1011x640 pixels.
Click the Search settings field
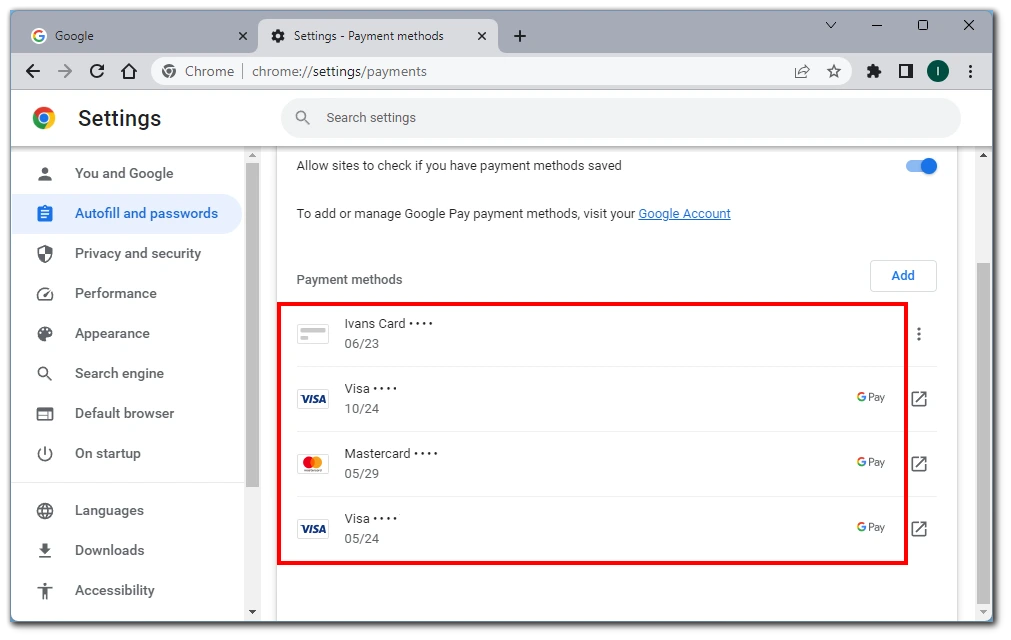(620, 118)
